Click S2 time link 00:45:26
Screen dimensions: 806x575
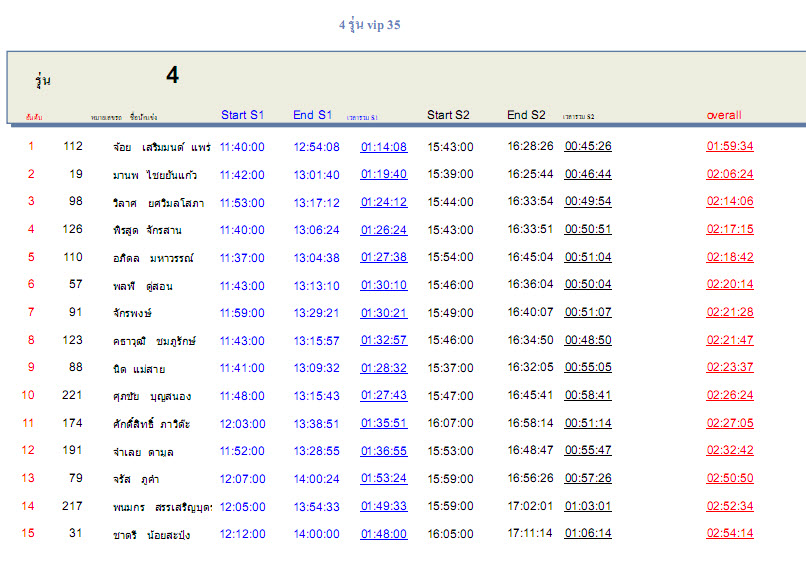tap(588, 146)
